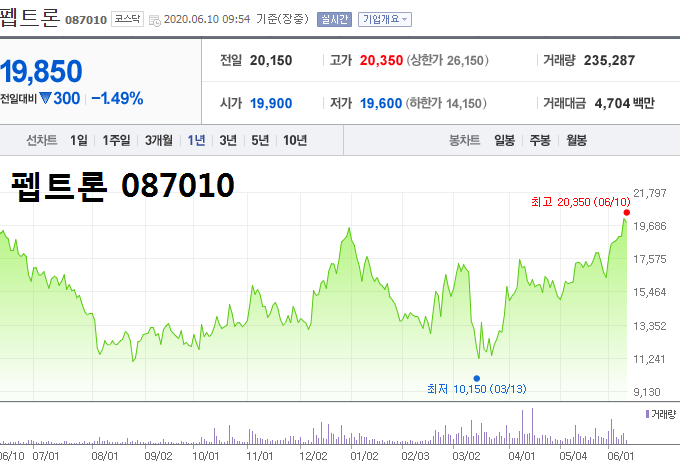This screenshot has height=474, width=680.
Task: Click the 2020.06.10 09:54 timestamp
Action: click(x=207, y=20)
